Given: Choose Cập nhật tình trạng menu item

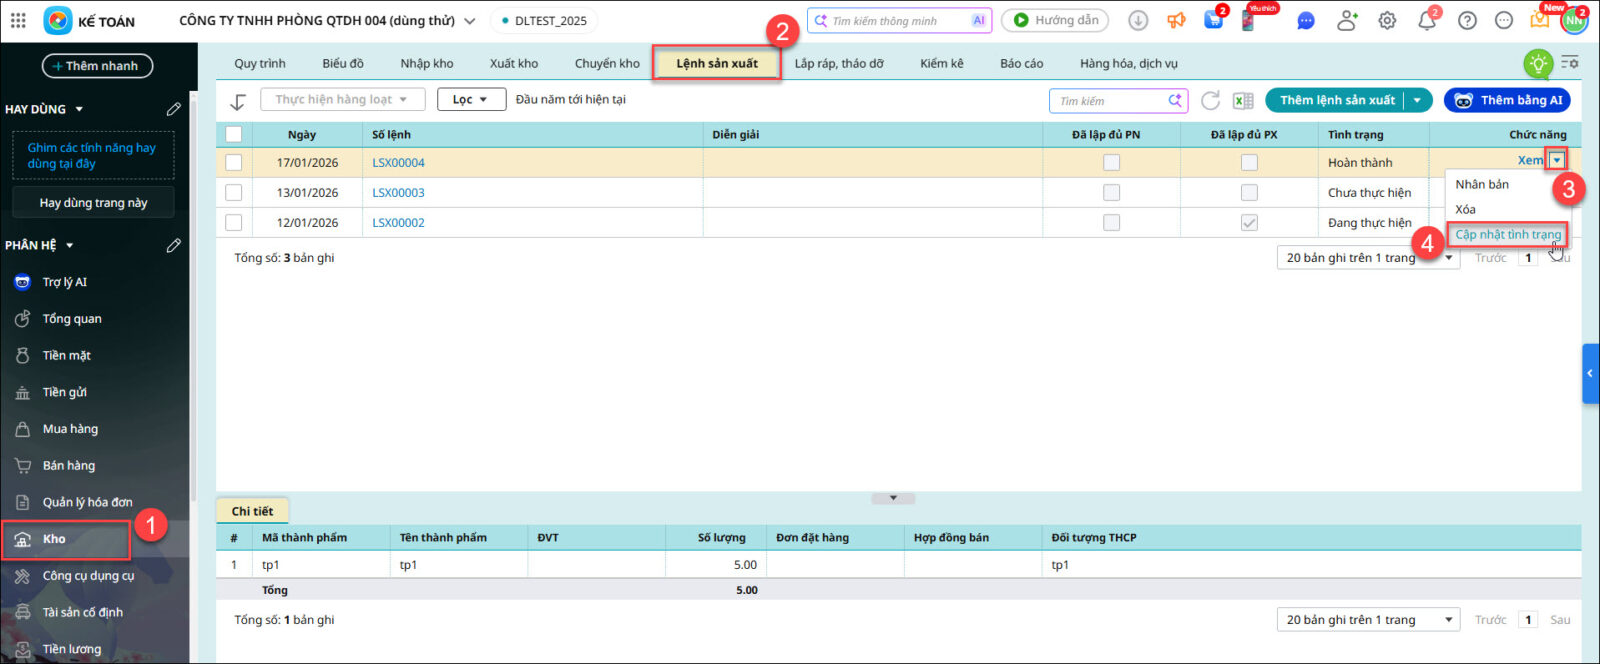Looking at the screenshot, I should point(1507,234).
